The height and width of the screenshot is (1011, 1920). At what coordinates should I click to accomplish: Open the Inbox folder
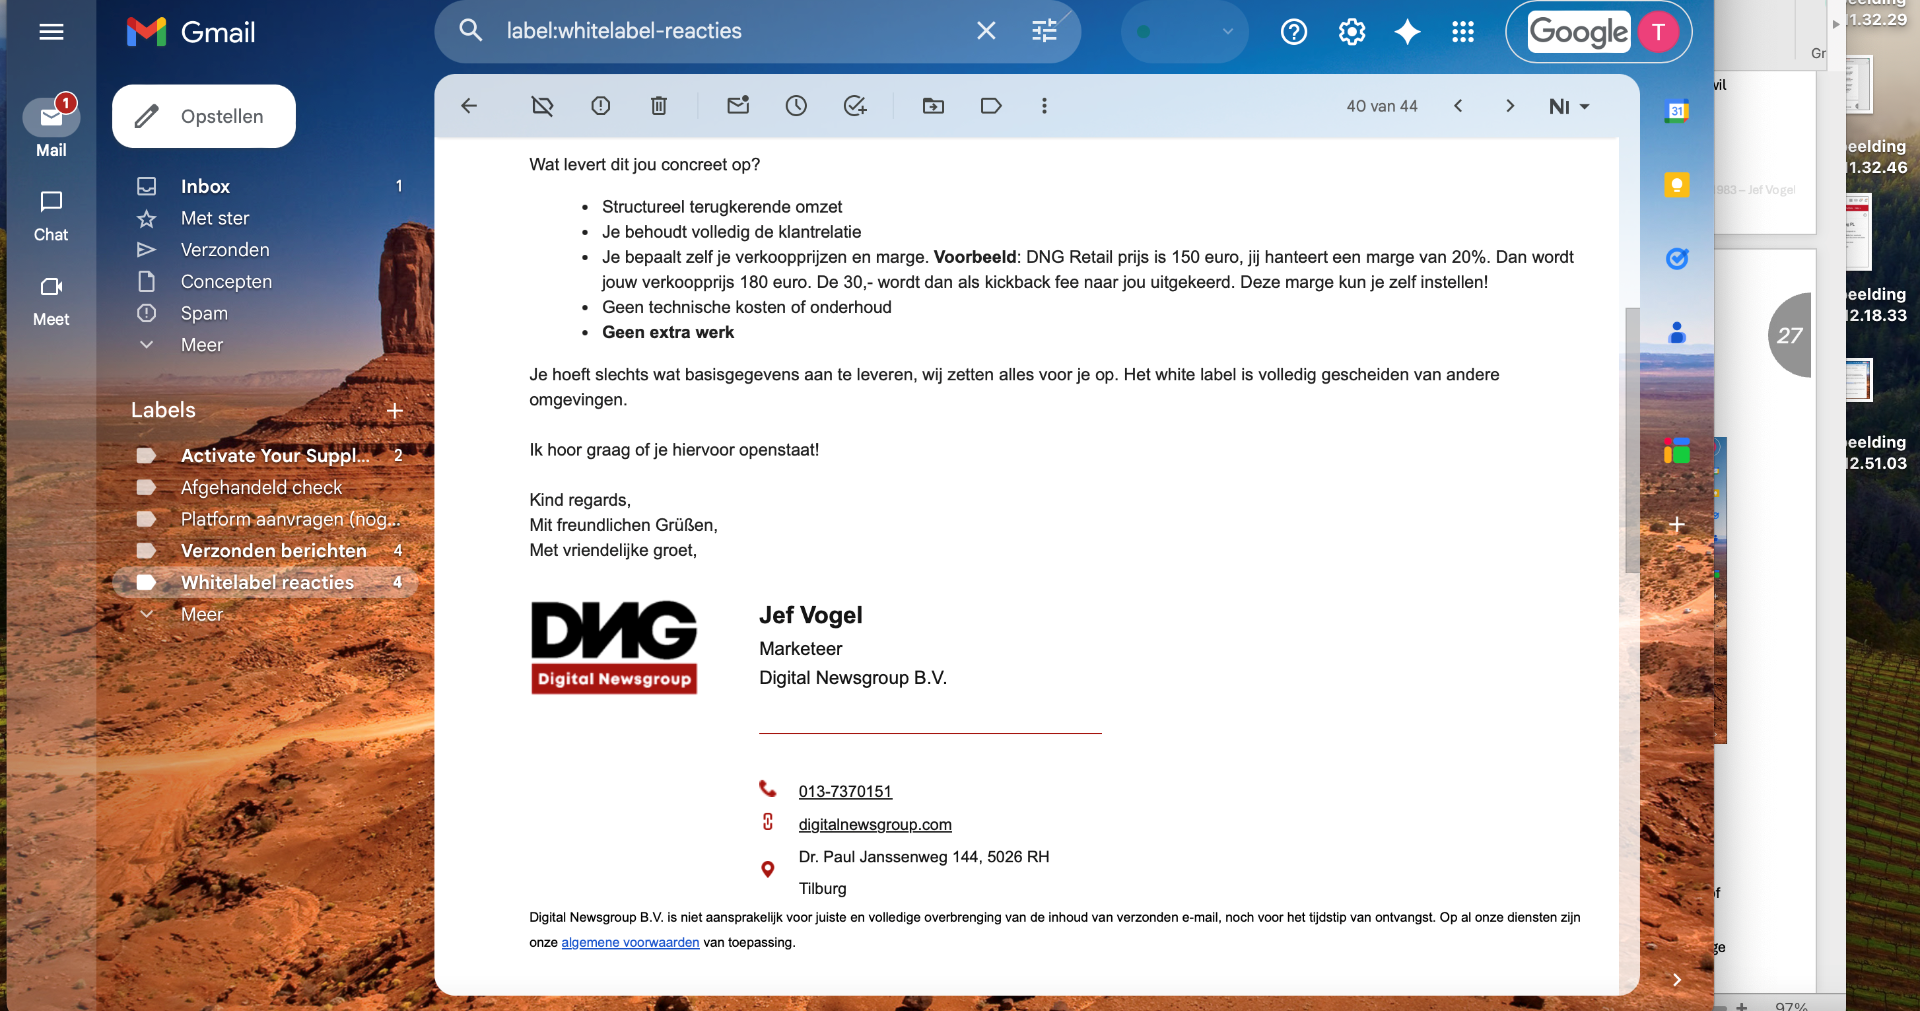(x=205, y=186)
